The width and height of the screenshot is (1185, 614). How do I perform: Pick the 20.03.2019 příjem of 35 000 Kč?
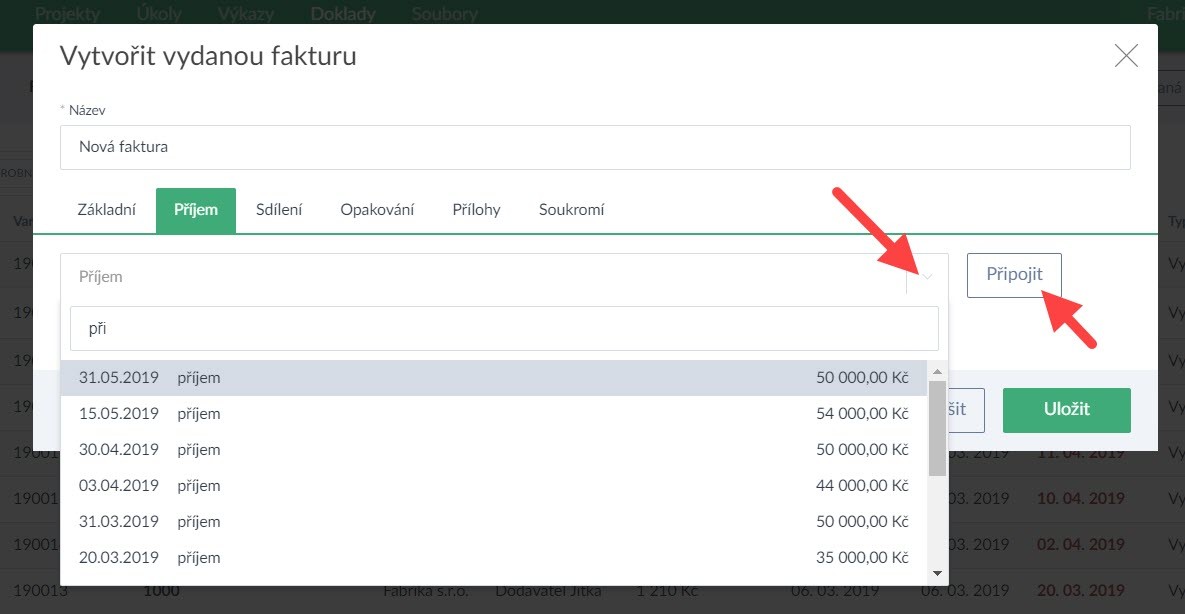[493, 558]
